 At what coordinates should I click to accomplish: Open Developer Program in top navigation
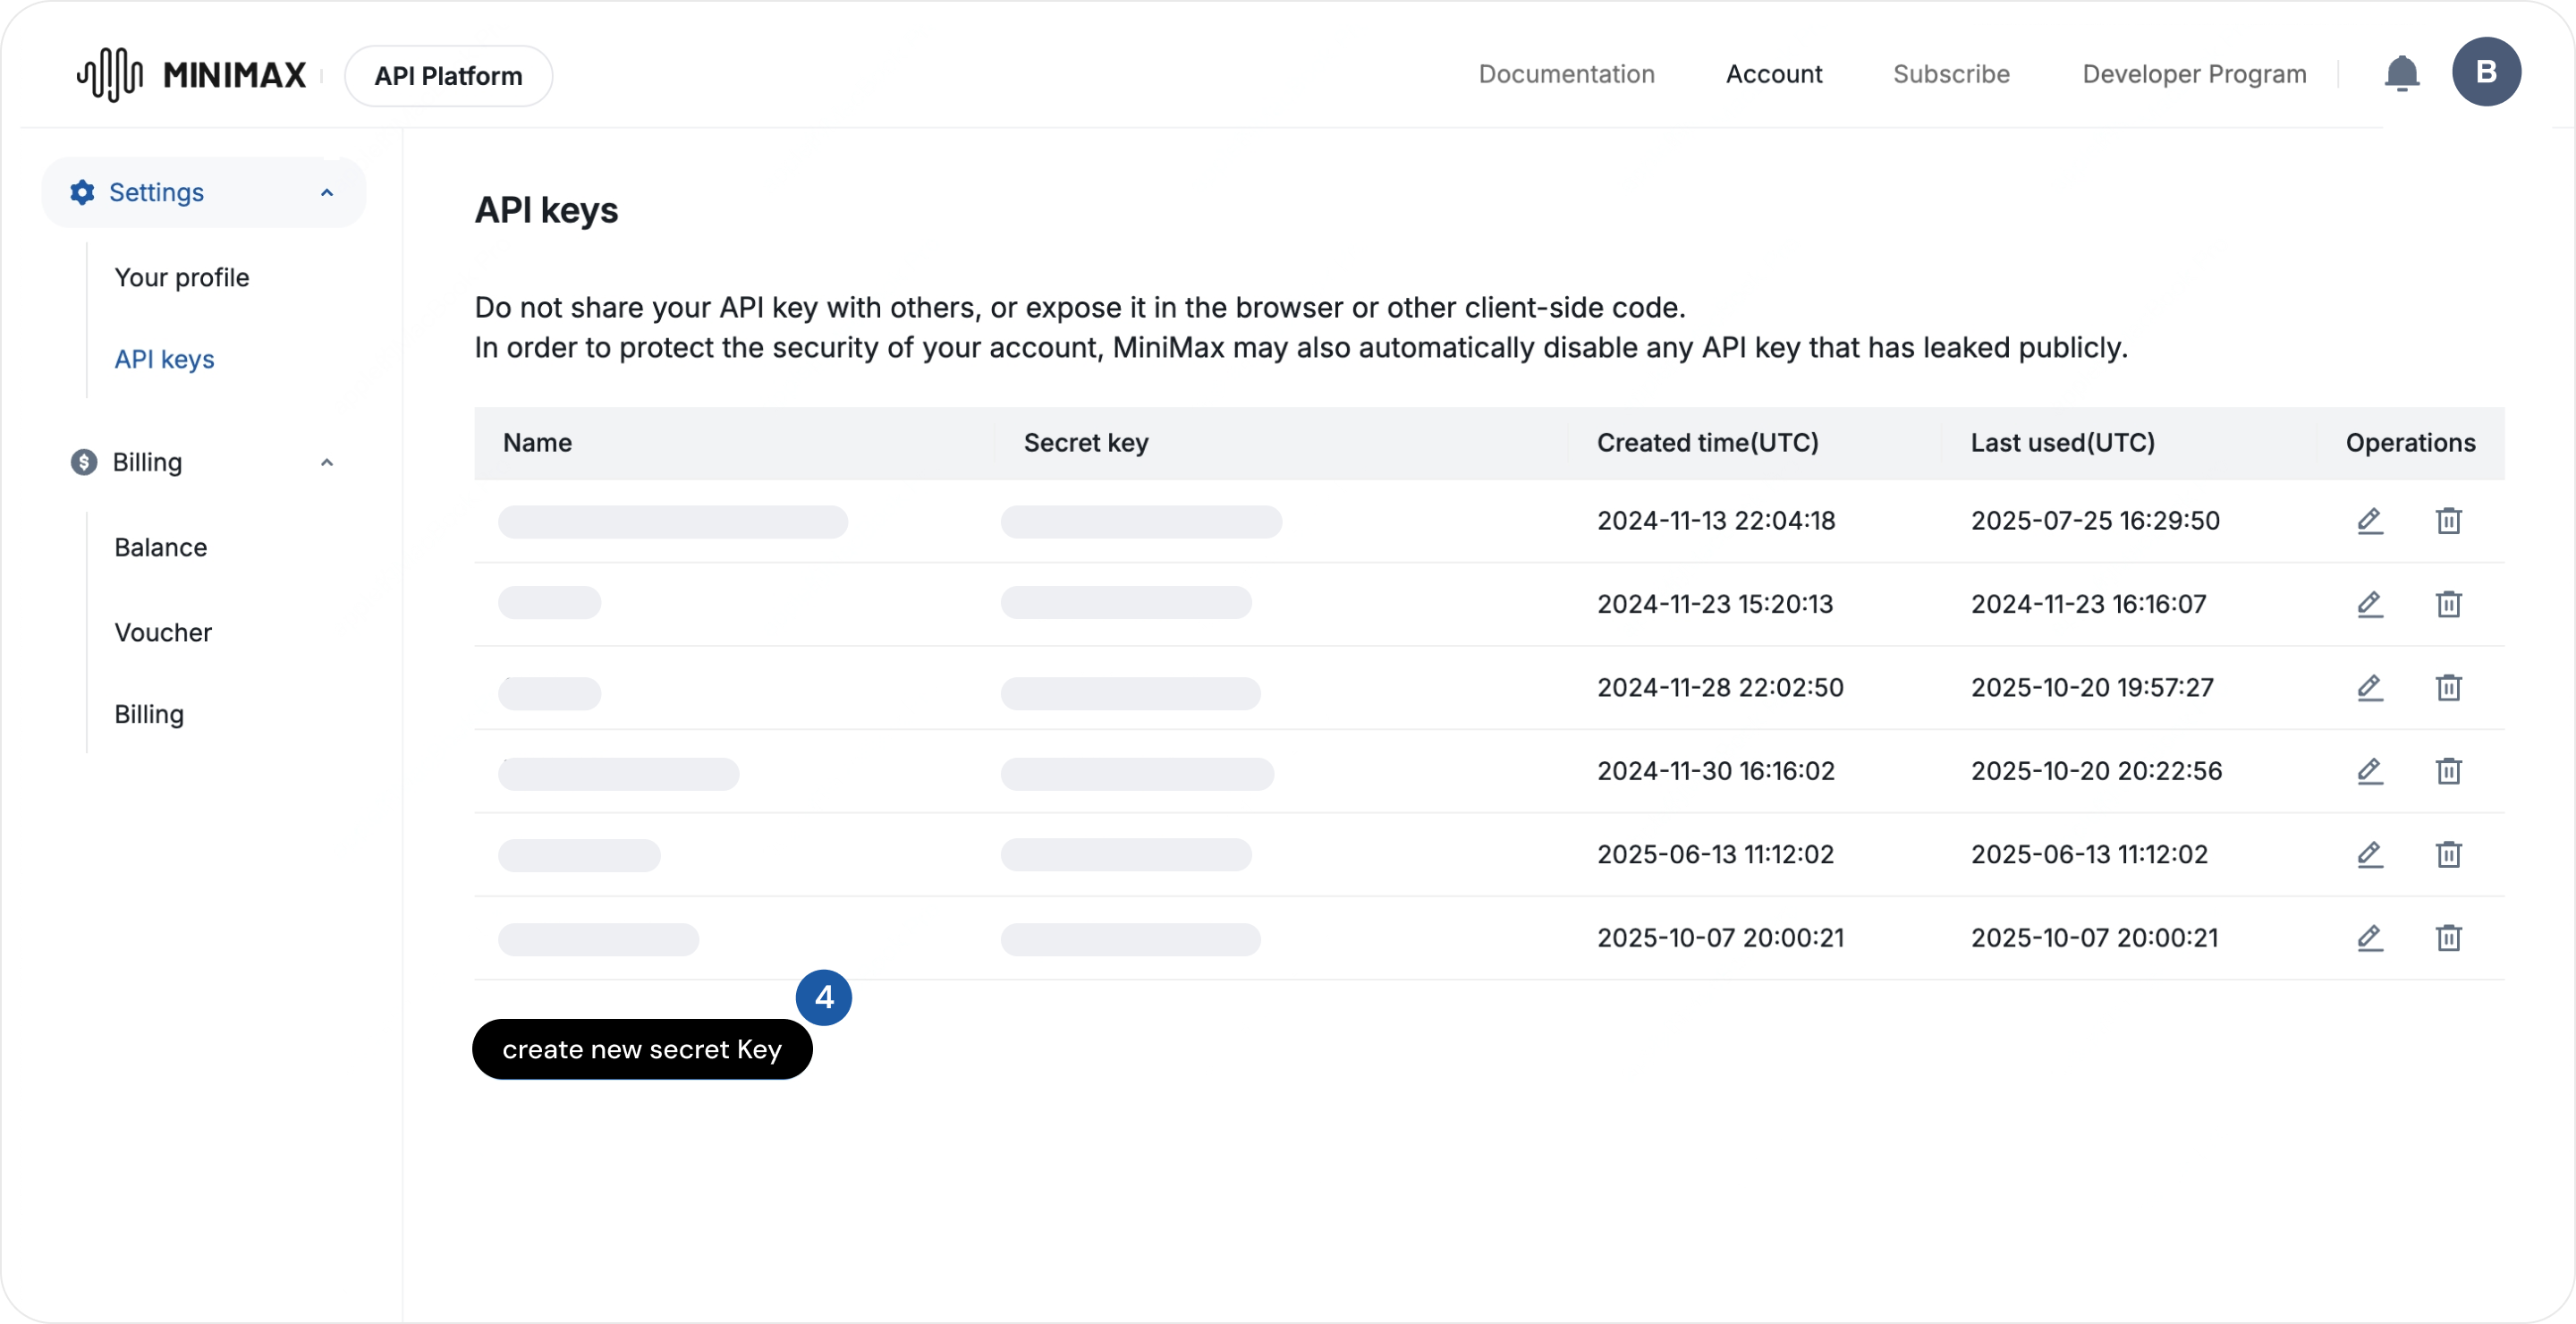(2194, 74)
